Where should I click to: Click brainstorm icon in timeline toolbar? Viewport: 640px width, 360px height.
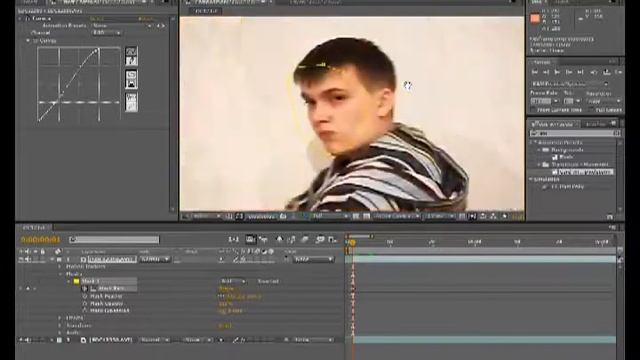[x=320, y=240]
